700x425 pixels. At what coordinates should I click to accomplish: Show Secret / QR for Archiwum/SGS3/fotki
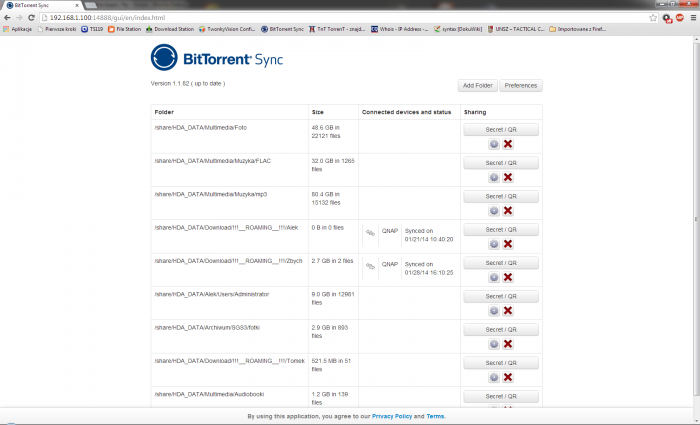[x=501, y=329]
